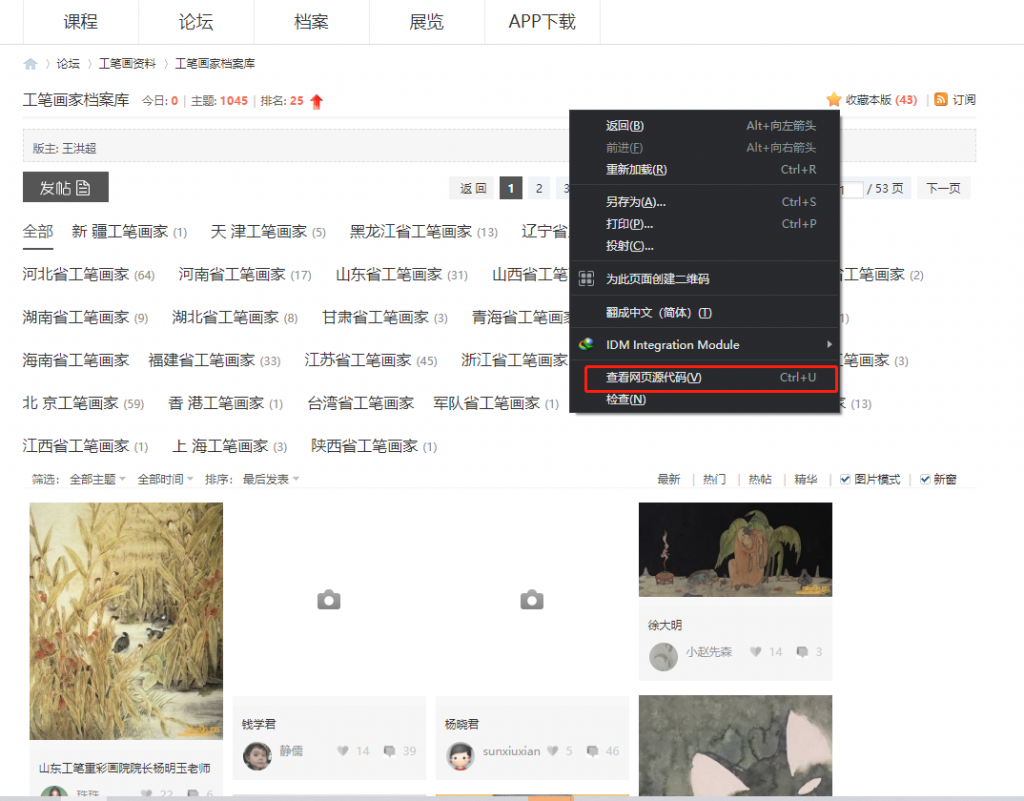Click 工笔画资料 breadcrumb link
Image resolution: width=1024 pixels, height=801 pixels.
(x=127, y=63)
